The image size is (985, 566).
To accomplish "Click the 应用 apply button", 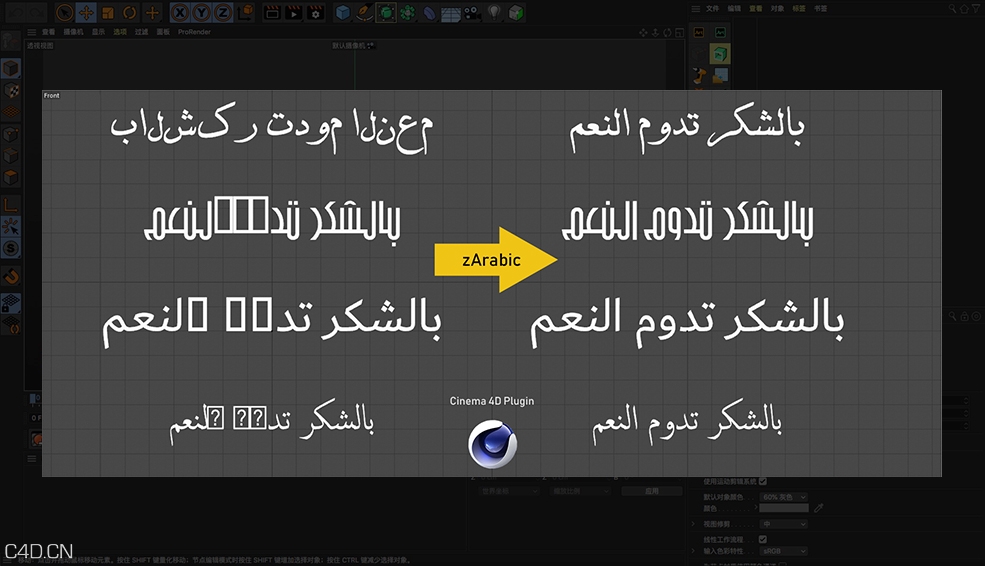I will [651, 491].
